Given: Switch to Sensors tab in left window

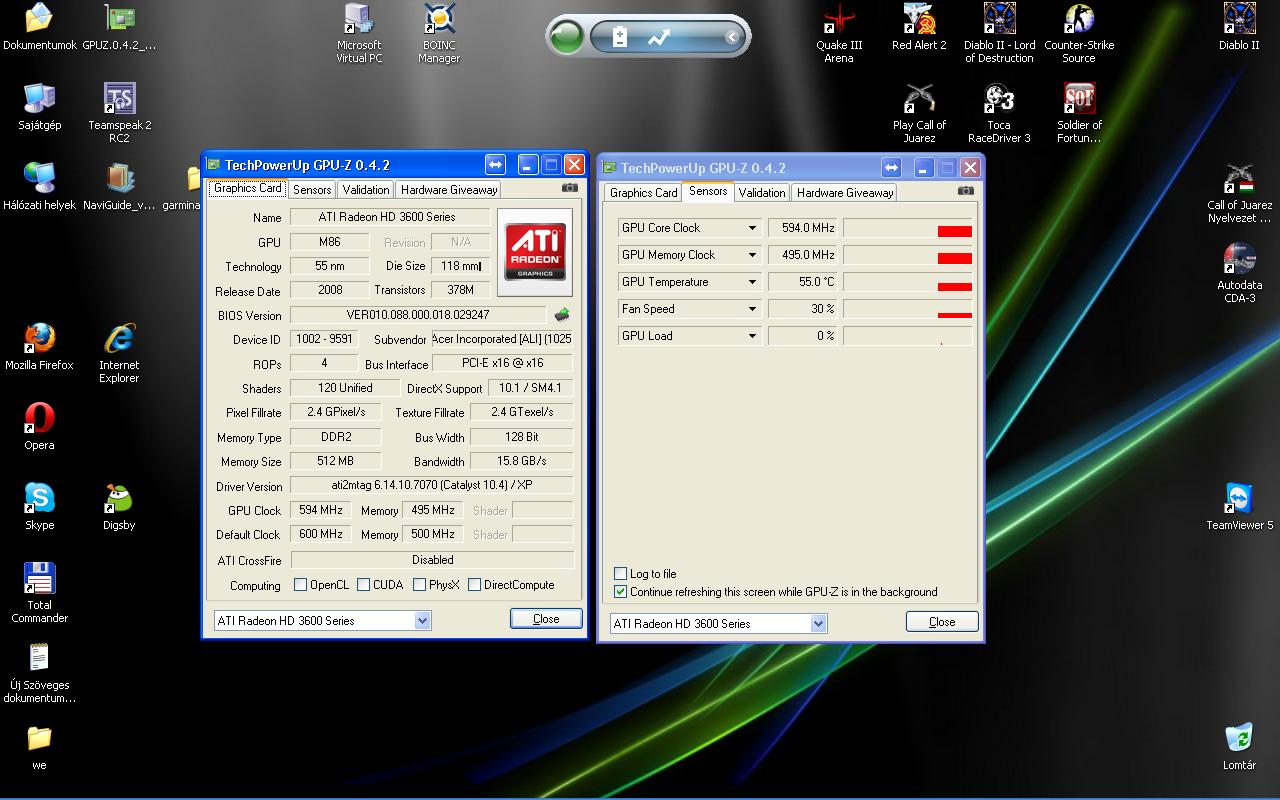Looking at the screenshot, I should pyautogui.click(x=312, y=190).
